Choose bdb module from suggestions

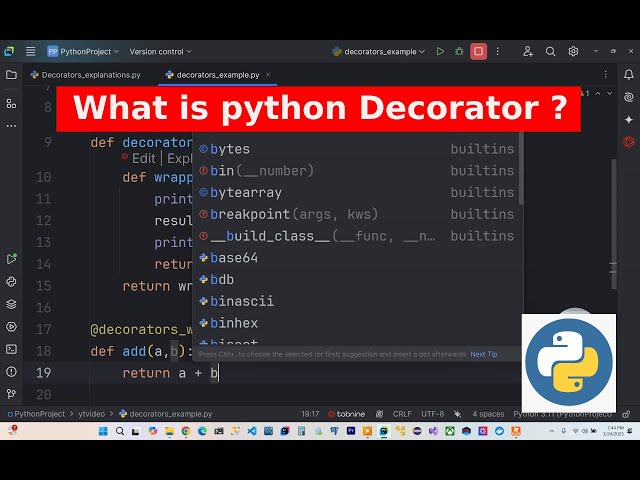pyautogui.click(x=356, y=280)
